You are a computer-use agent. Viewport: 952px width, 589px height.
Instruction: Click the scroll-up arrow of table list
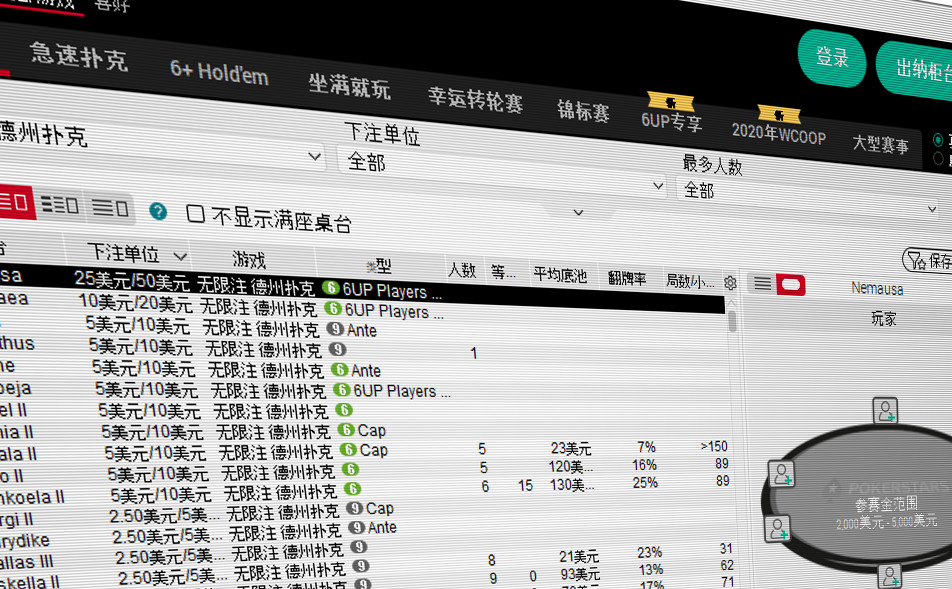732,302
